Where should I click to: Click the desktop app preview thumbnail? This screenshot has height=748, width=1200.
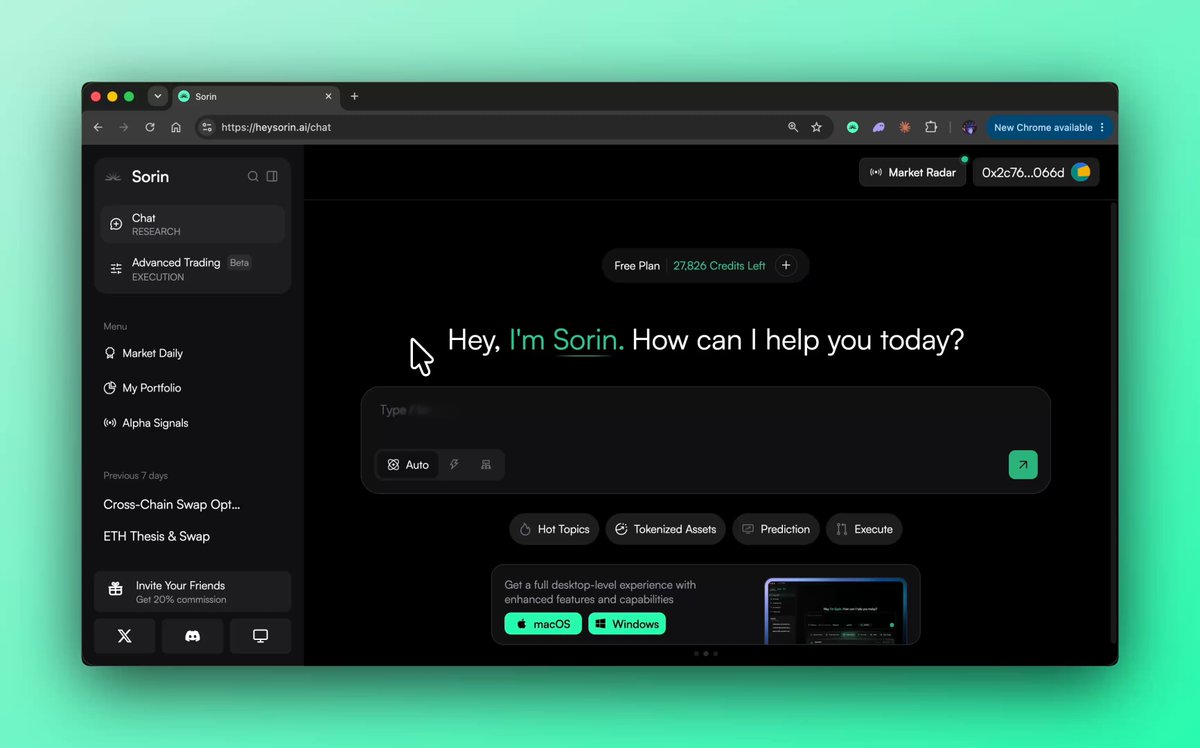tap(836, 611)
